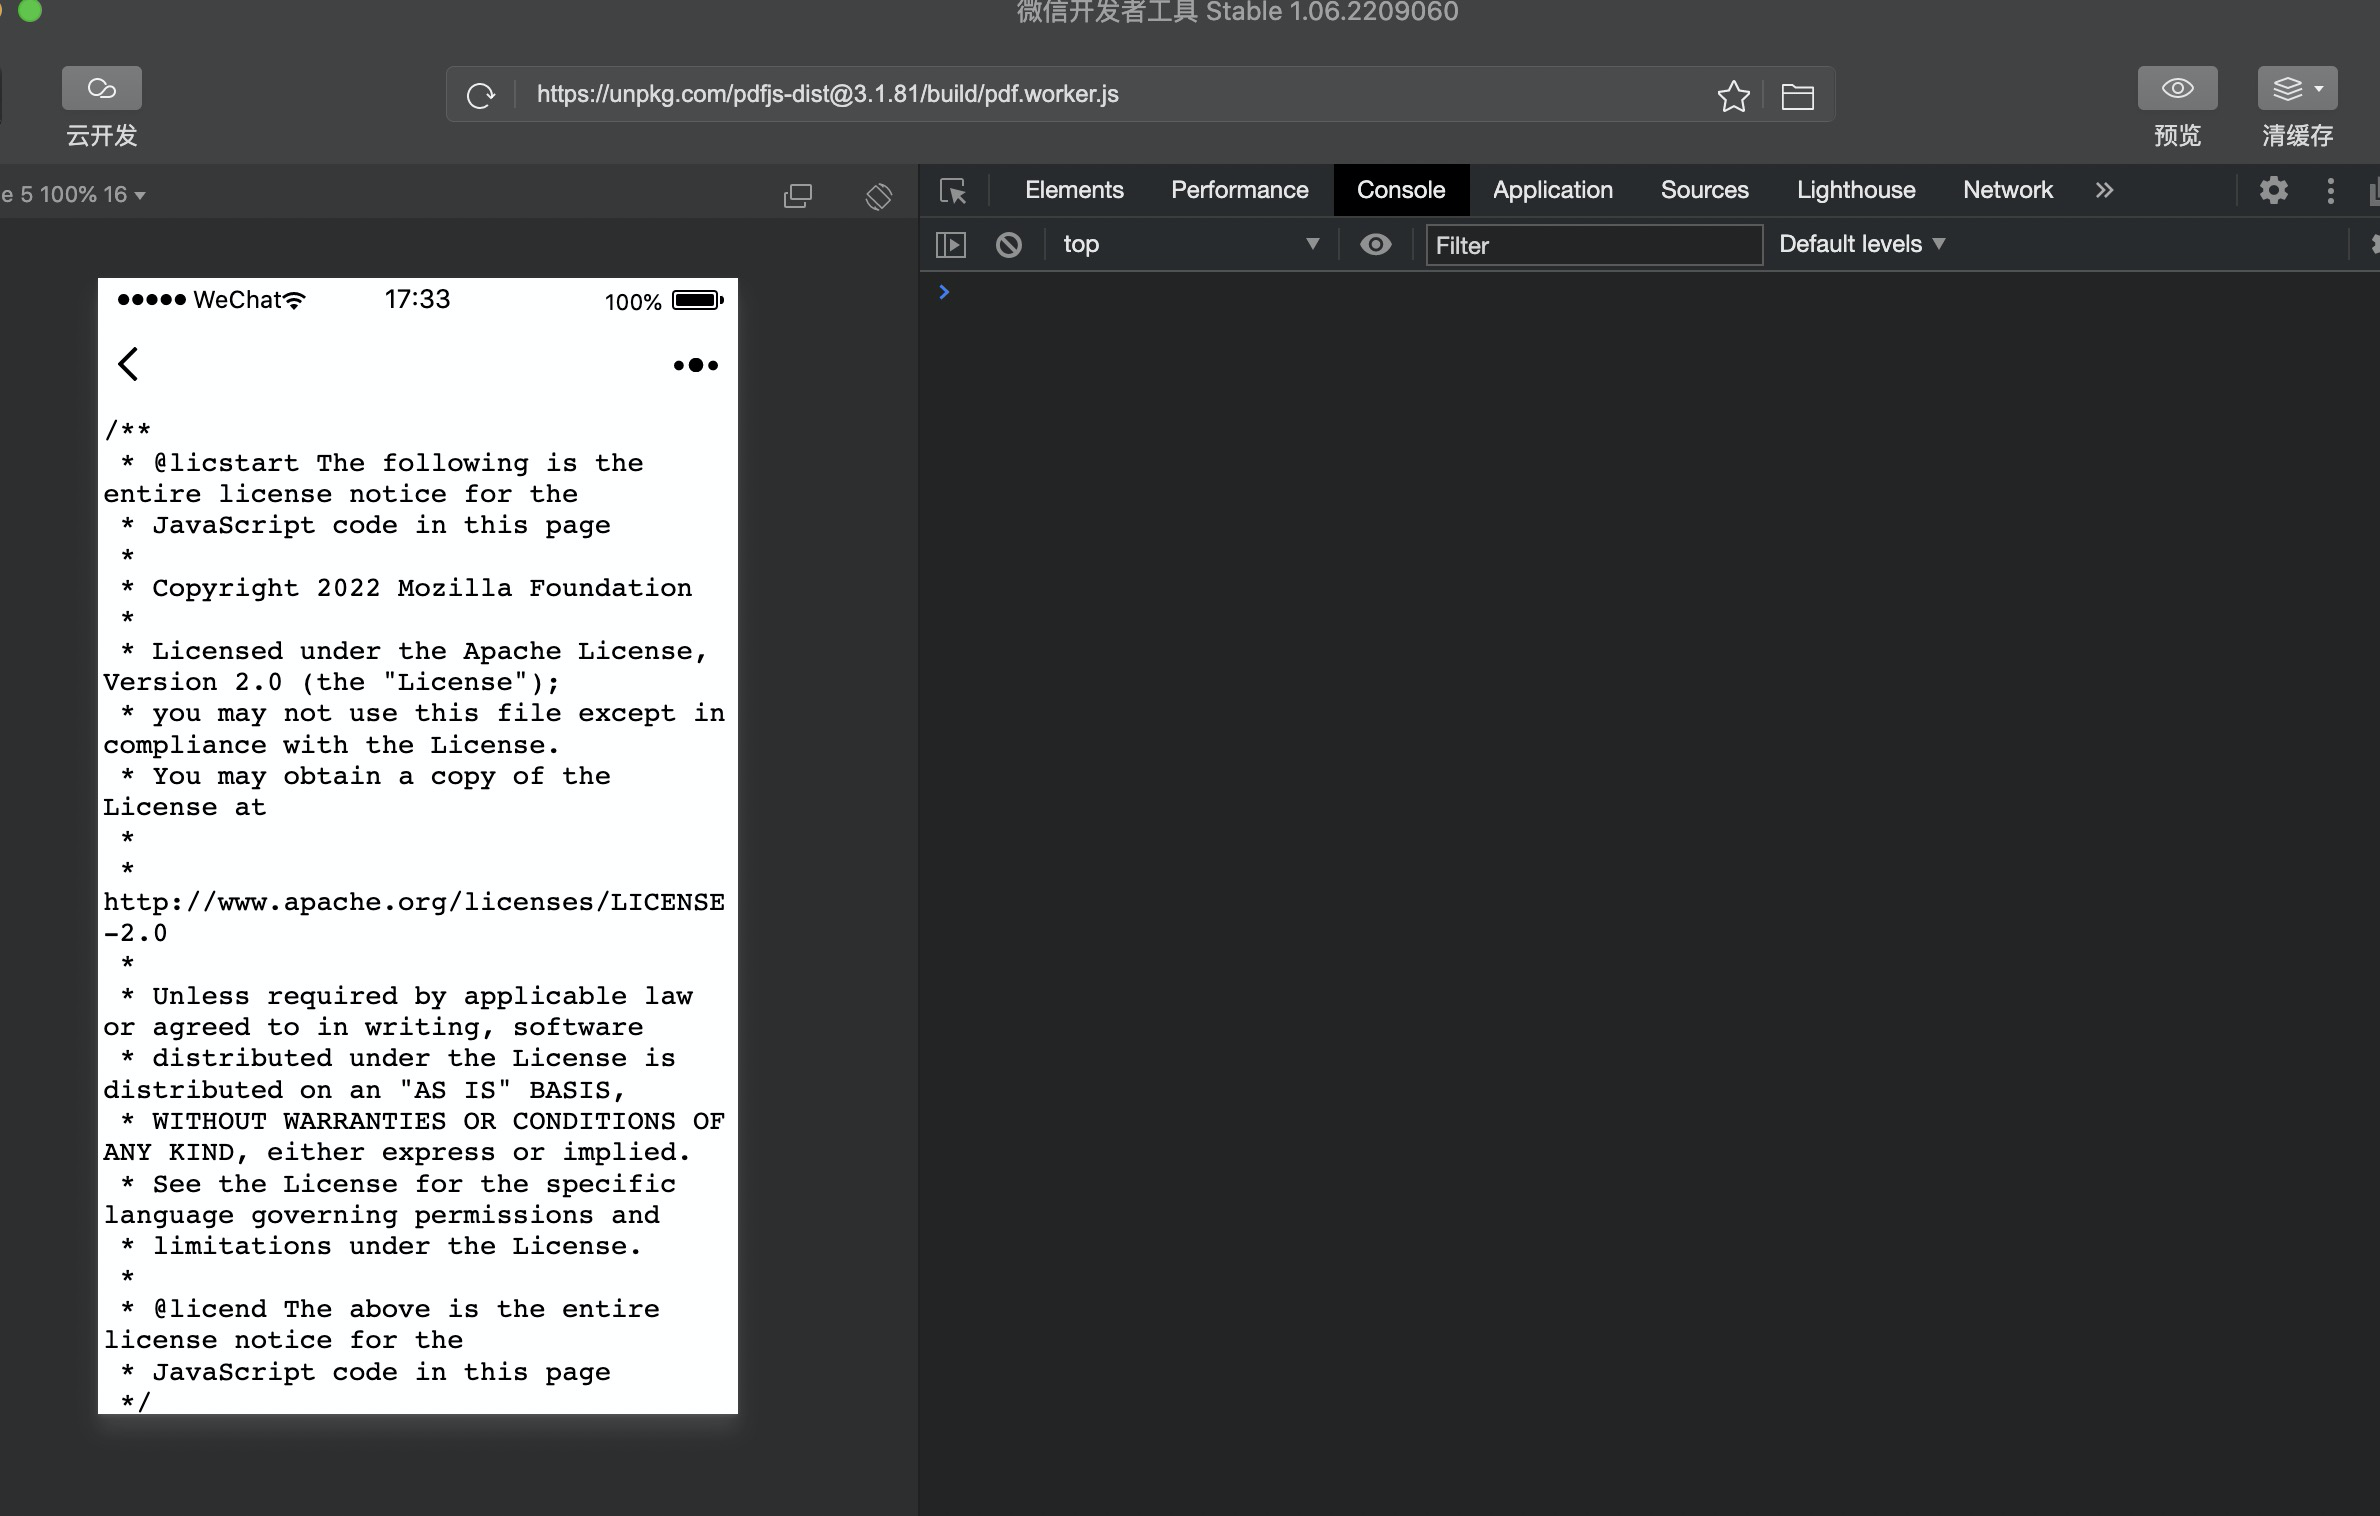Switch to the Network tab
This screenshot has width=2380, height=1516.
tap(2007, 190)
